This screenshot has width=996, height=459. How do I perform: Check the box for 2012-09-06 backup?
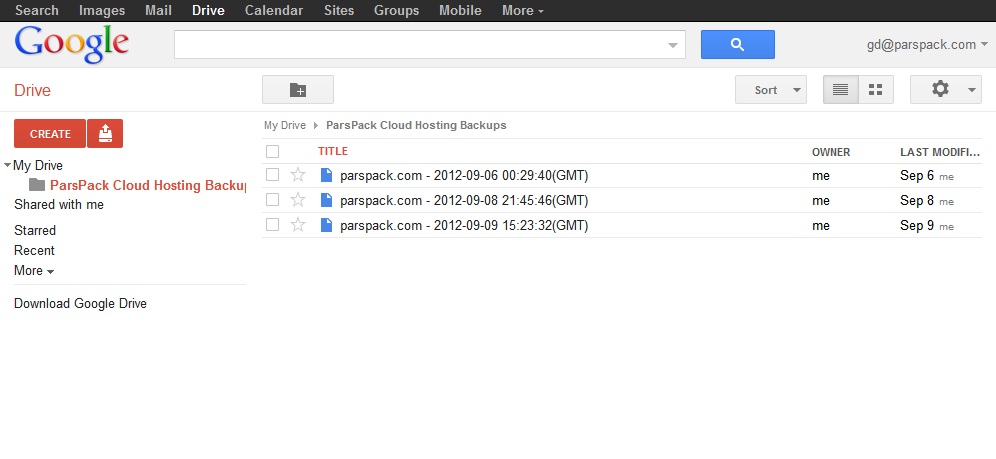pos(273,175)
